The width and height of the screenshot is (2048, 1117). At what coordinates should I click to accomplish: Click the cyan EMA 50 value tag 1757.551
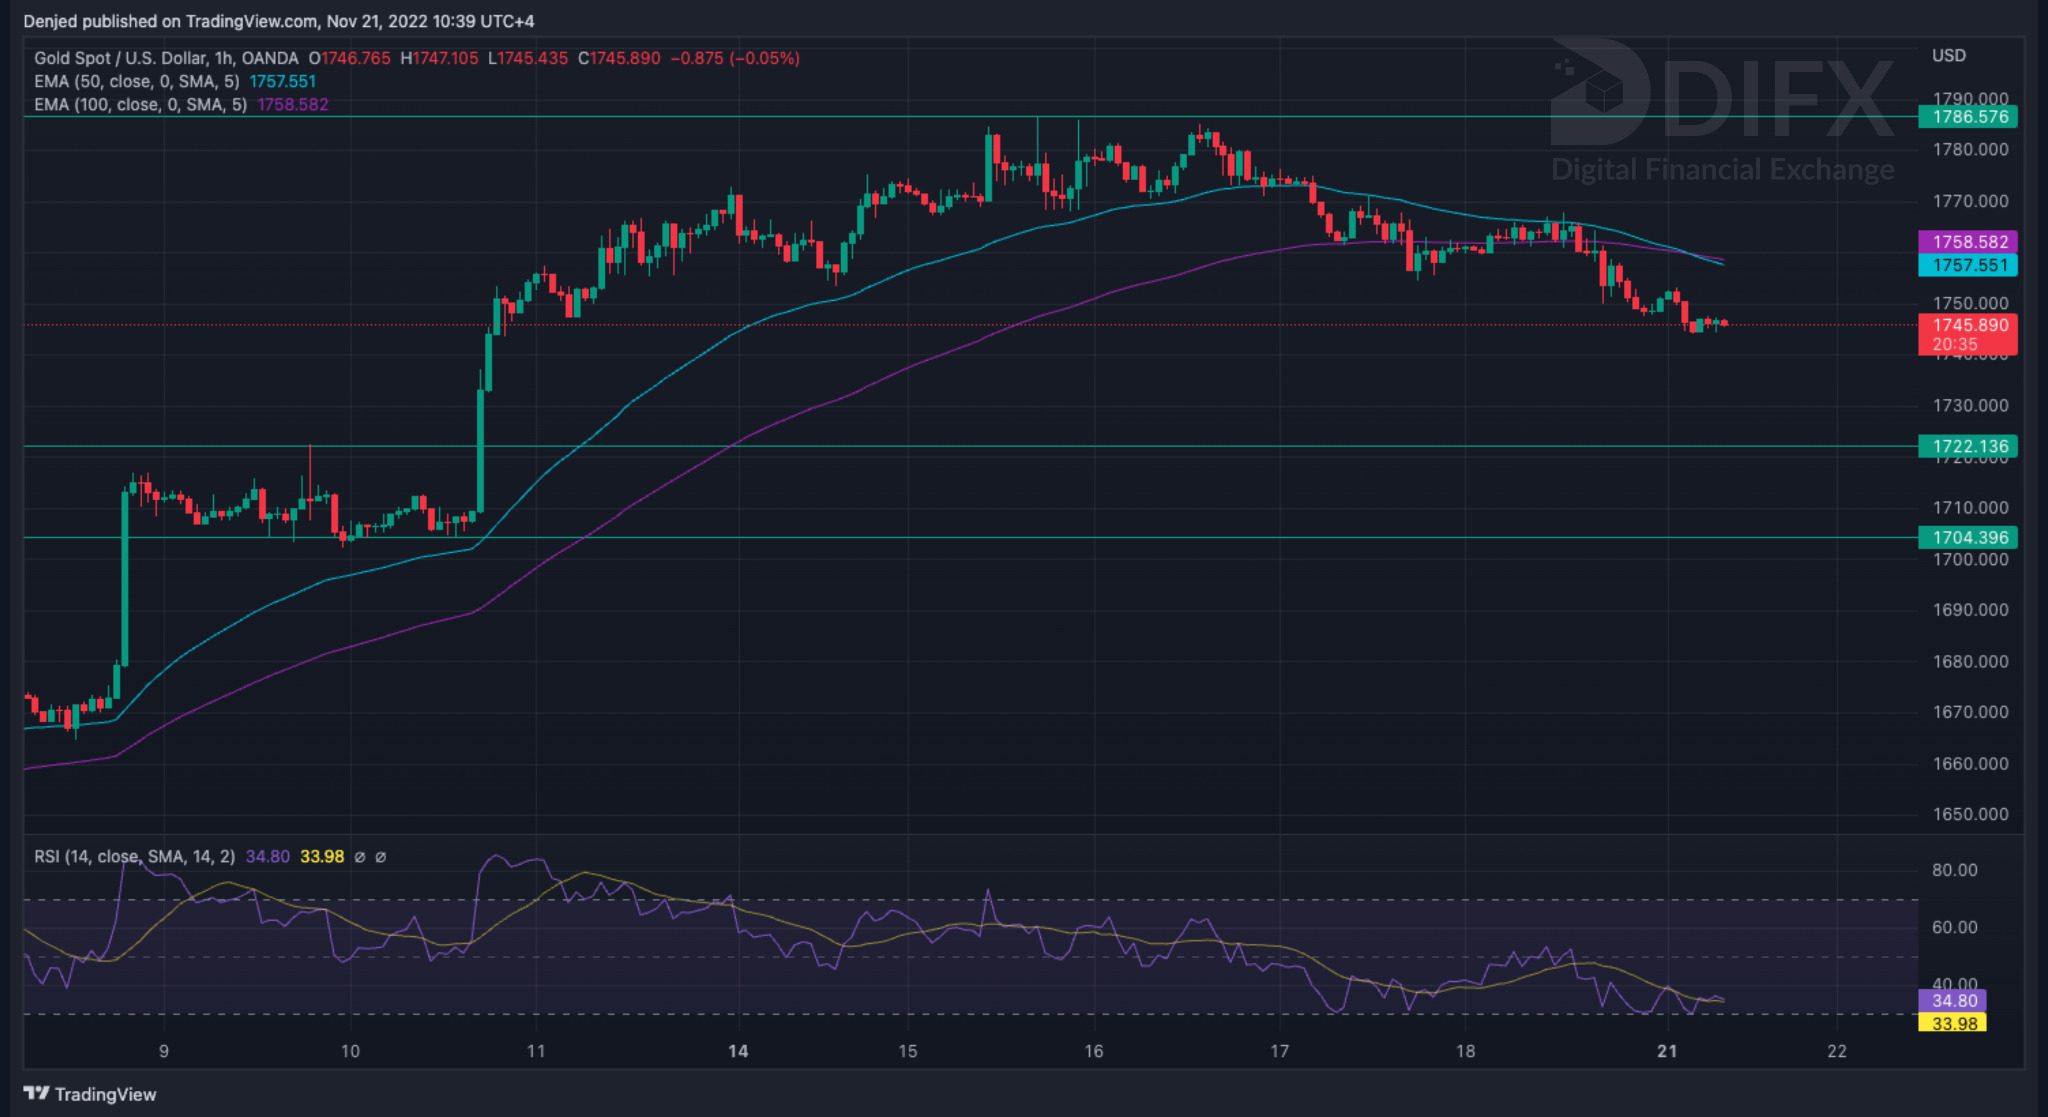point(1968,265)
